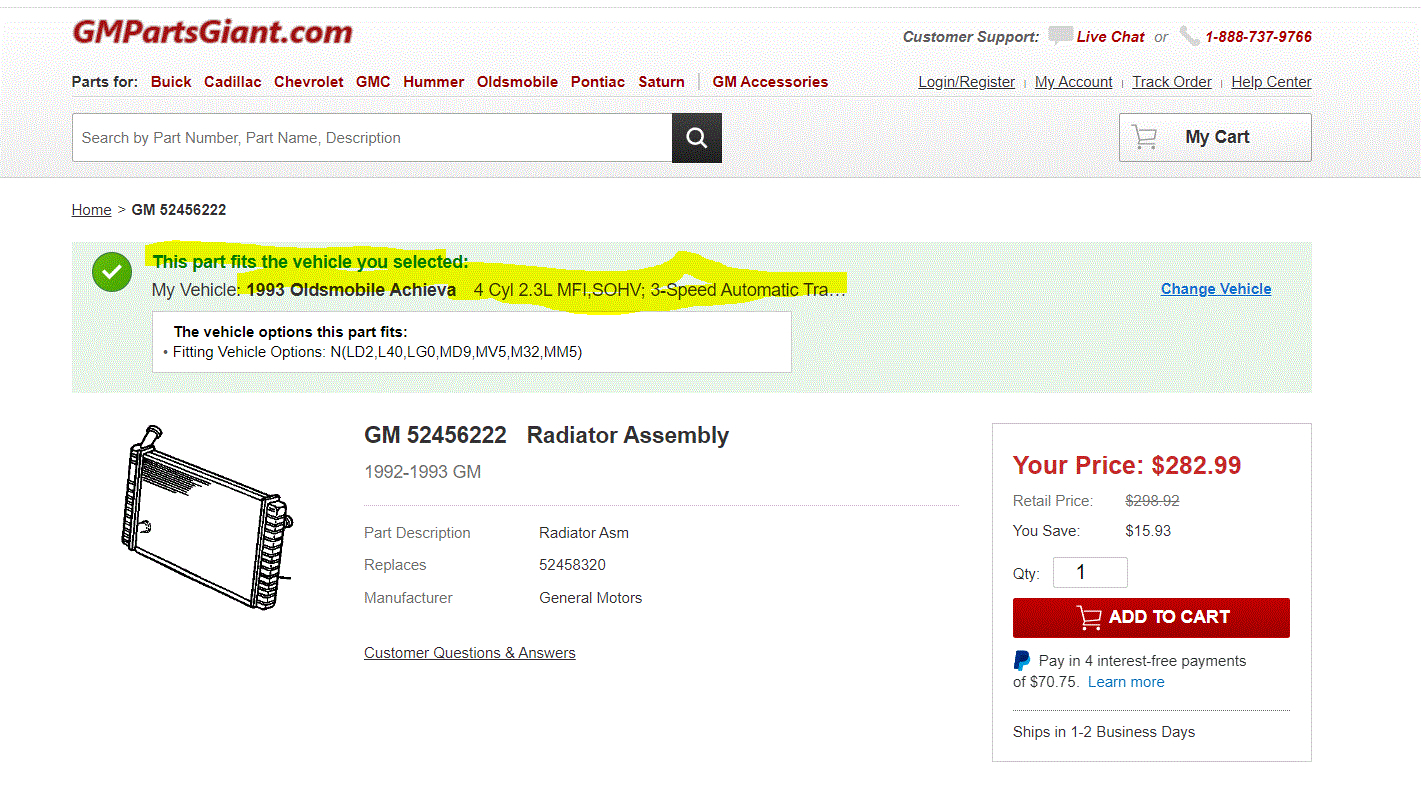Open Buick parts menu

click(x=171, y=82)
